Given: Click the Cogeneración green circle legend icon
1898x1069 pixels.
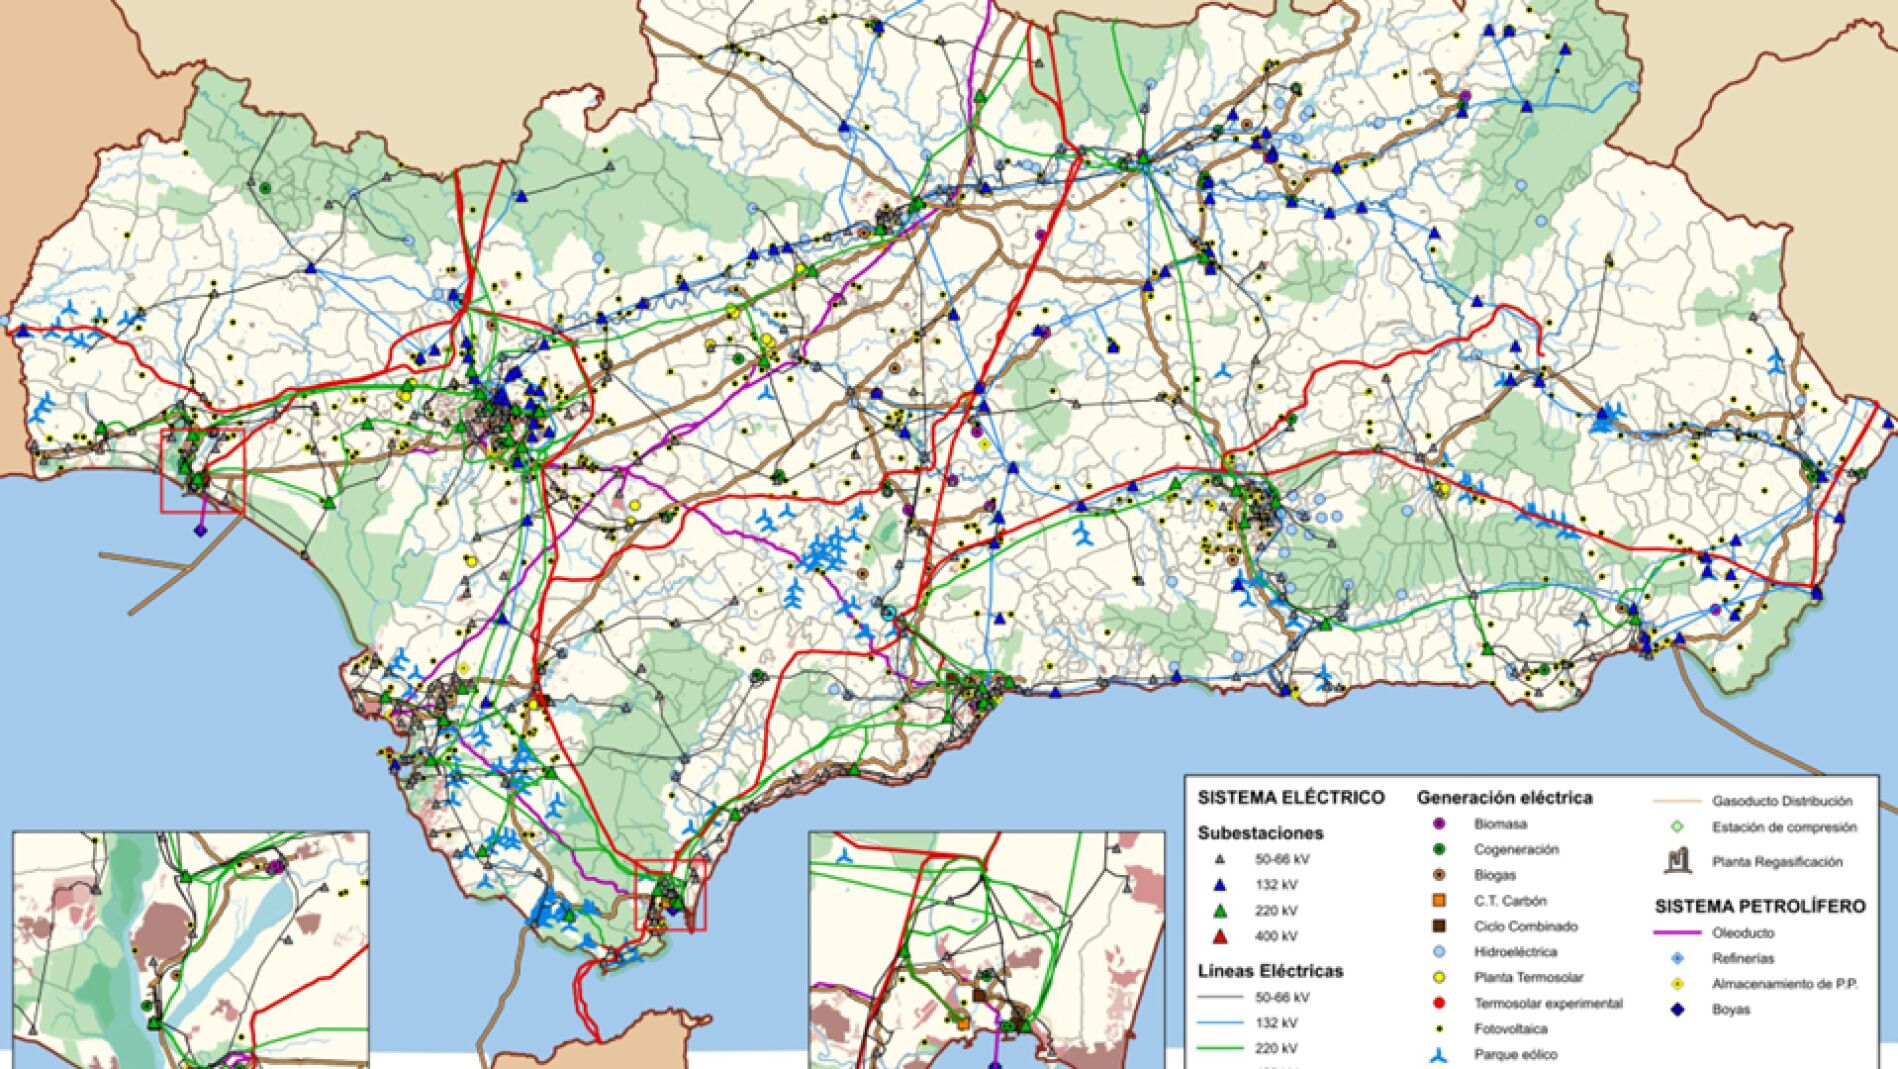Looking at the screenshot, I should [1439, 849].
